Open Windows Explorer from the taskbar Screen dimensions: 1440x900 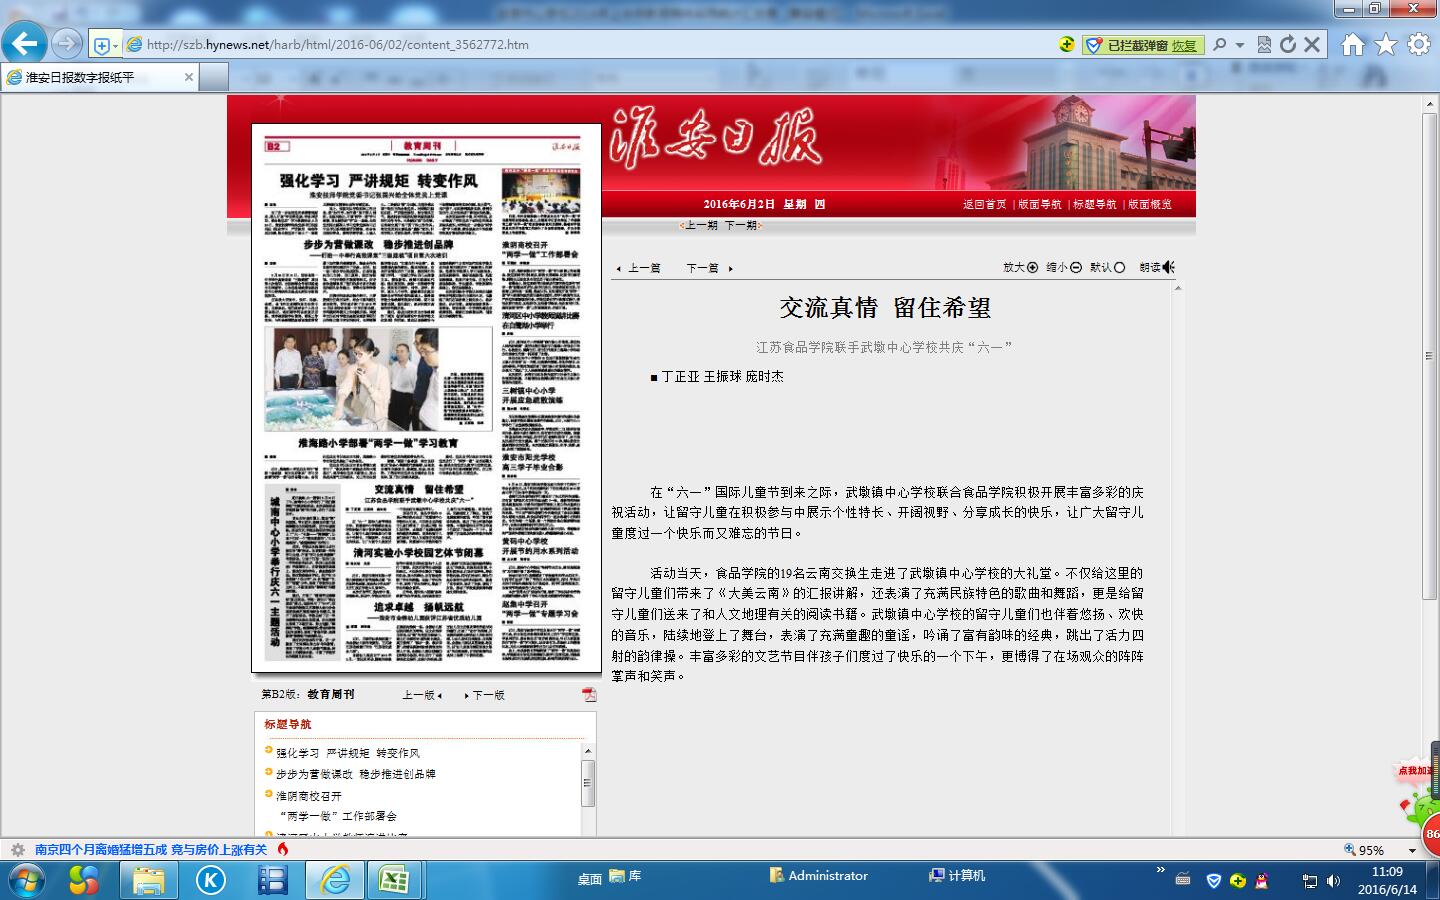(148, 880)
